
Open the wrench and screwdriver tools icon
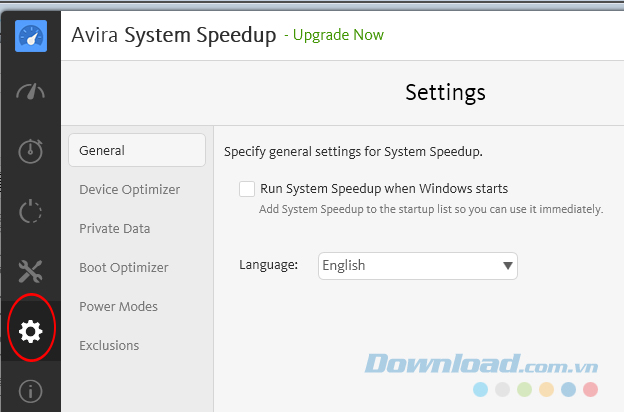tap(31, 271)
